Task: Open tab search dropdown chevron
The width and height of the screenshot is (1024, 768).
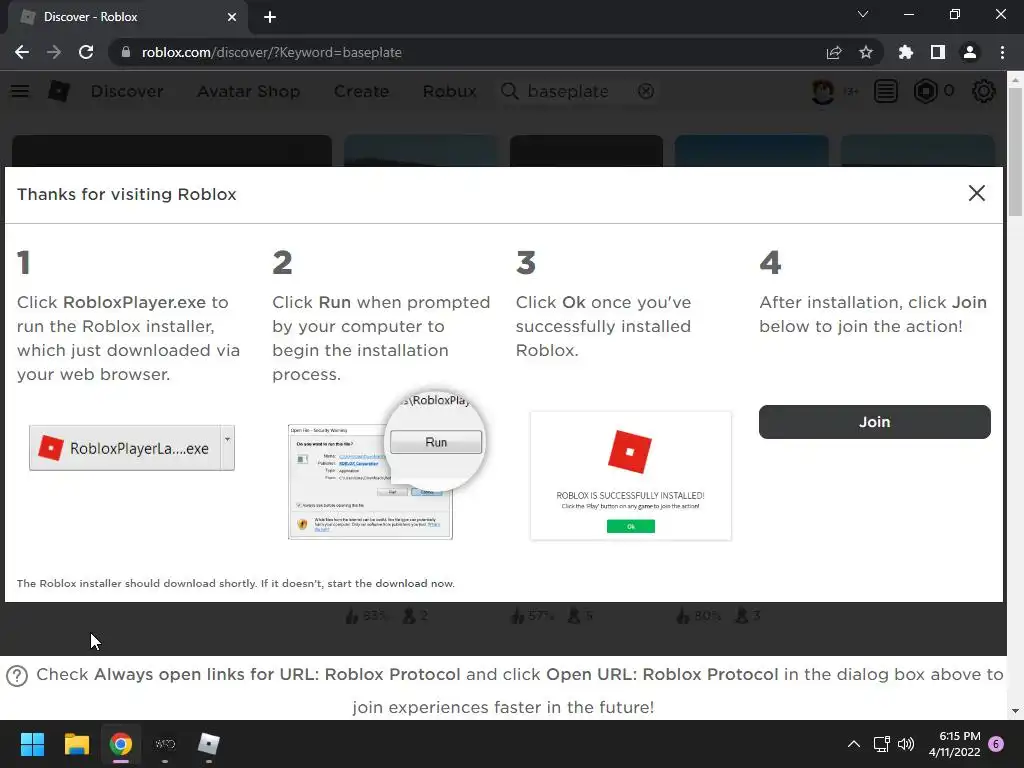Action: (x=863, y=14)
